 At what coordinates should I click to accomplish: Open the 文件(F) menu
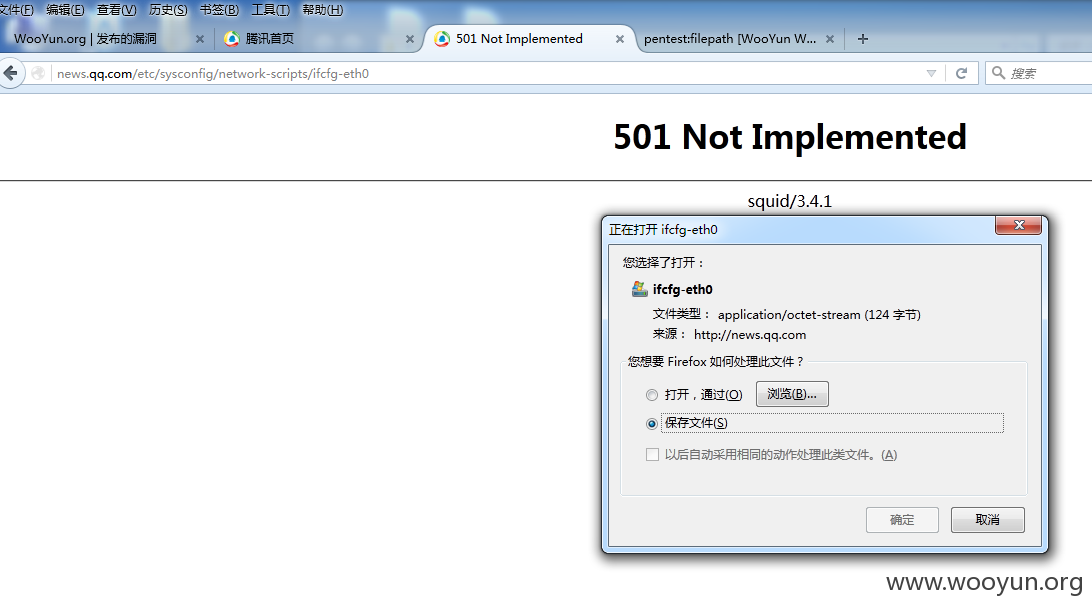pyautogui.click(x=16, y=10)
